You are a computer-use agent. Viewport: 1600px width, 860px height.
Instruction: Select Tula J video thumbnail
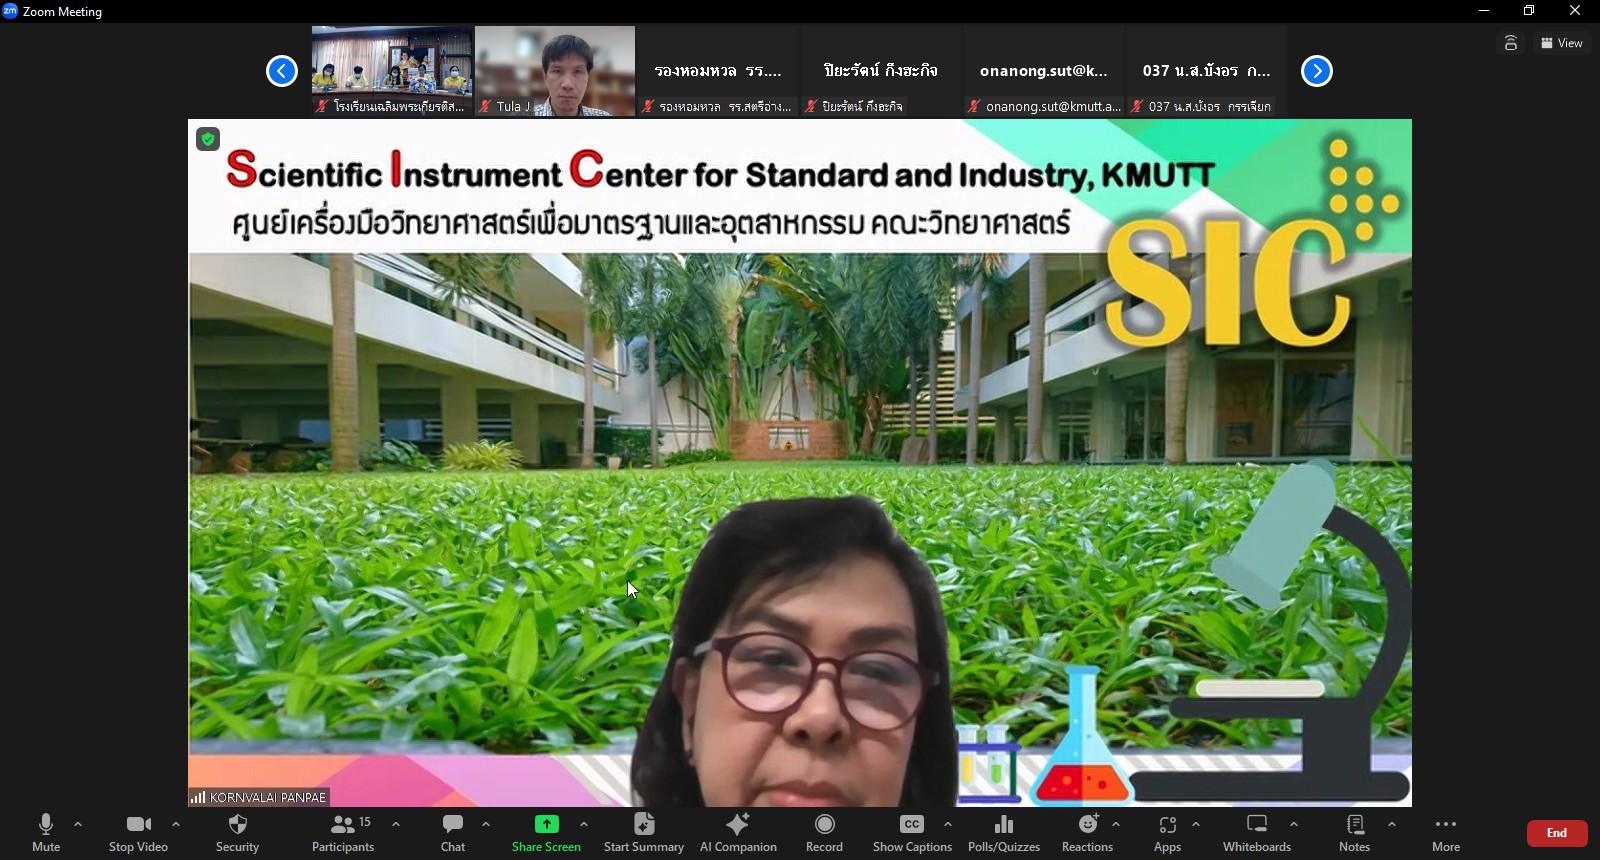[x=555, y=71]
